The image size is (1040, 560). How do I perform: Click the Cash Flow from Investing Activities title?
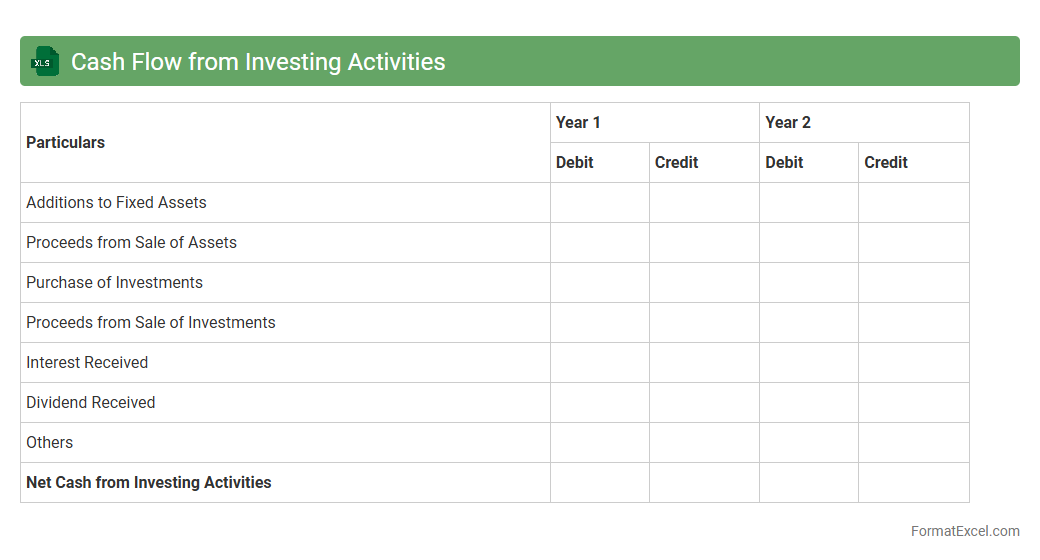pos(258,62)
